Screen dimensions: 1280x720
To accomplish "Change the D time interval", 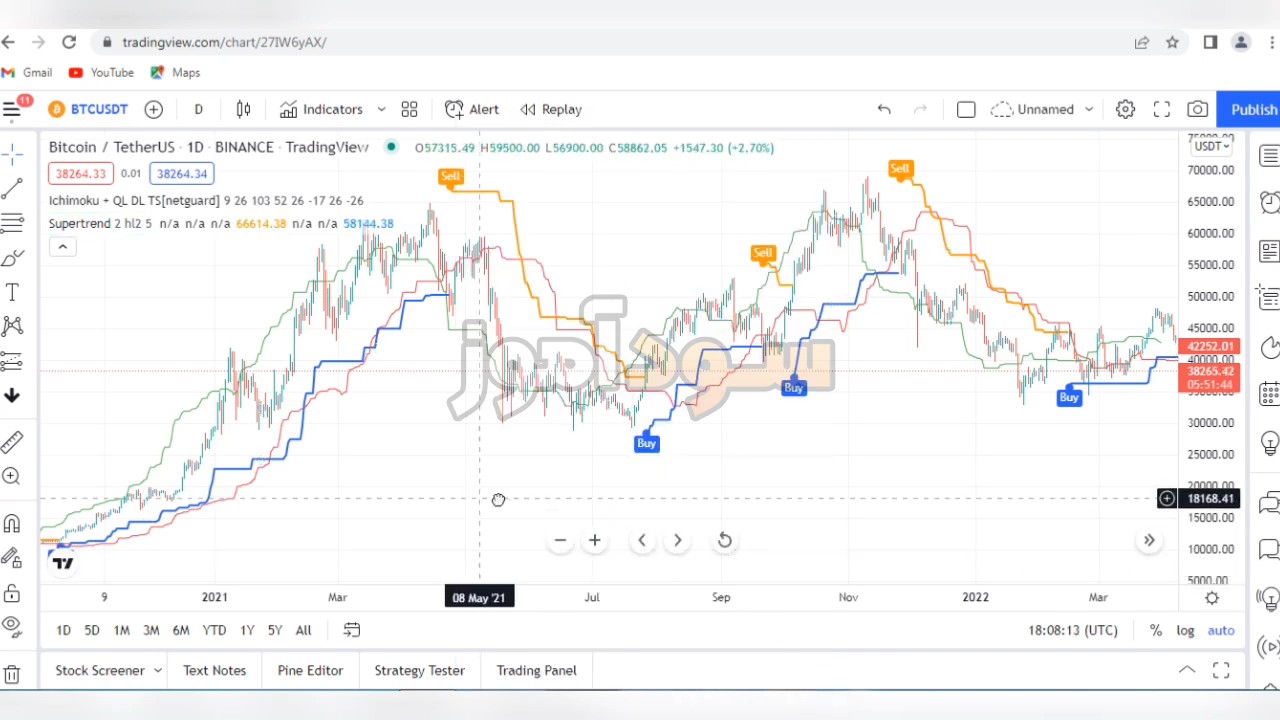I will tap(198, 109).
